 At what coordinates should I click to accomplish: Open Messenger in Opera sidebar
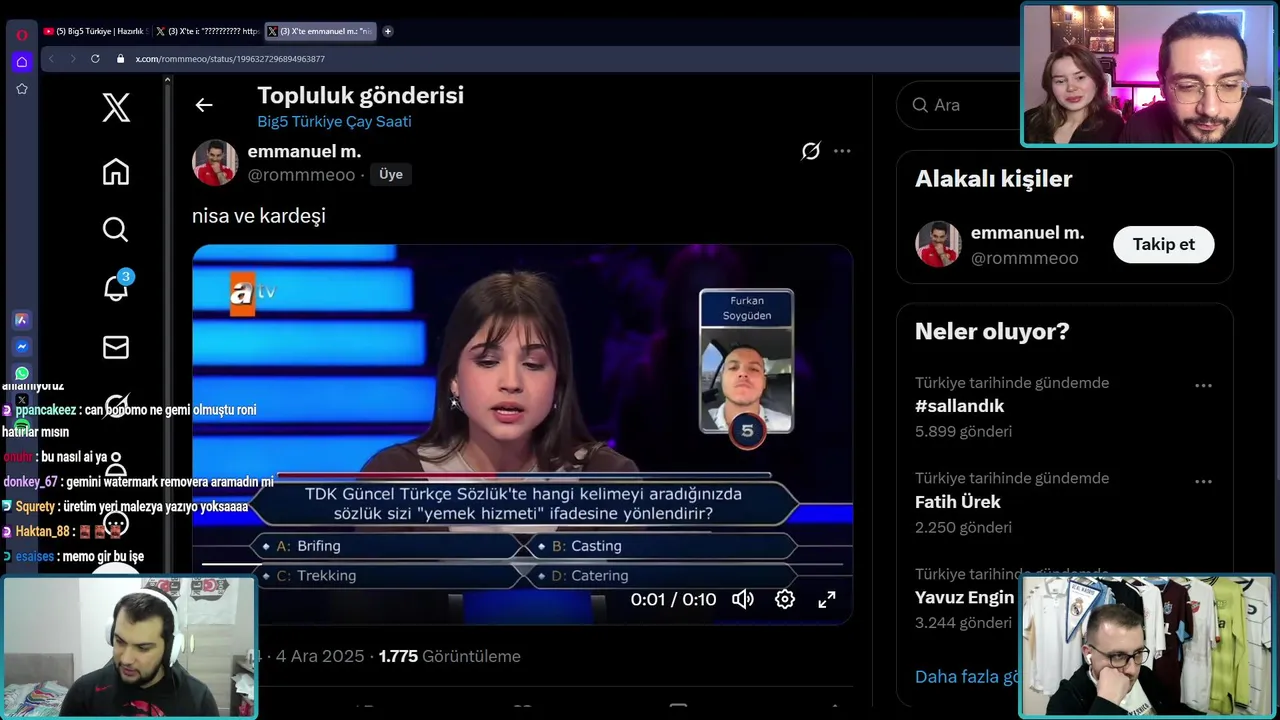[22, 347]
